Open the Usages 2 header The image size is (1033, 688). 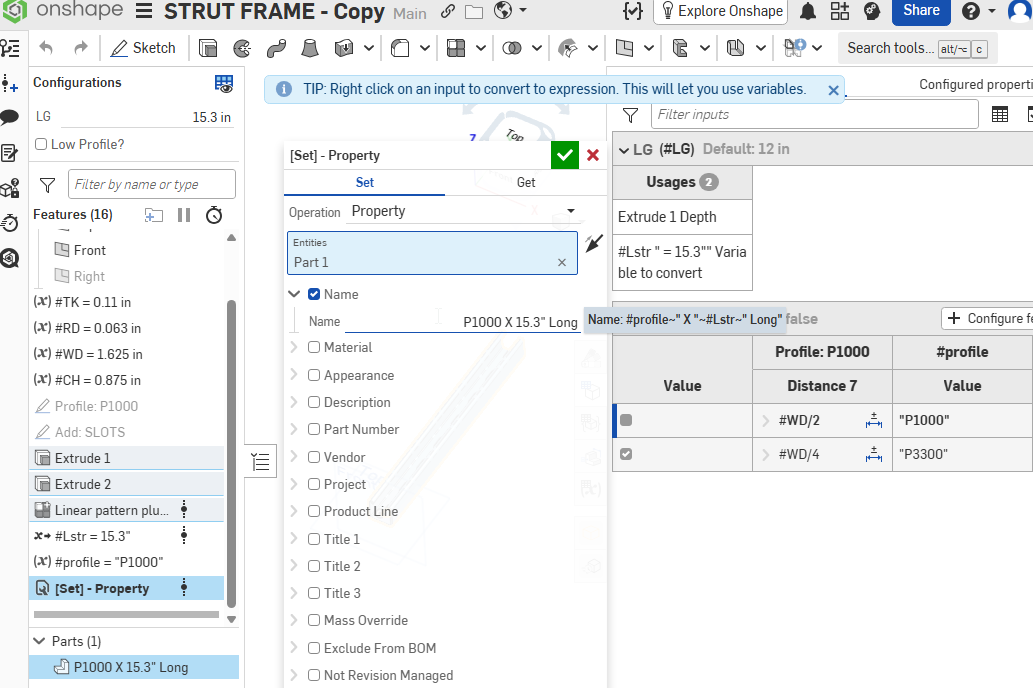[683, 182]
